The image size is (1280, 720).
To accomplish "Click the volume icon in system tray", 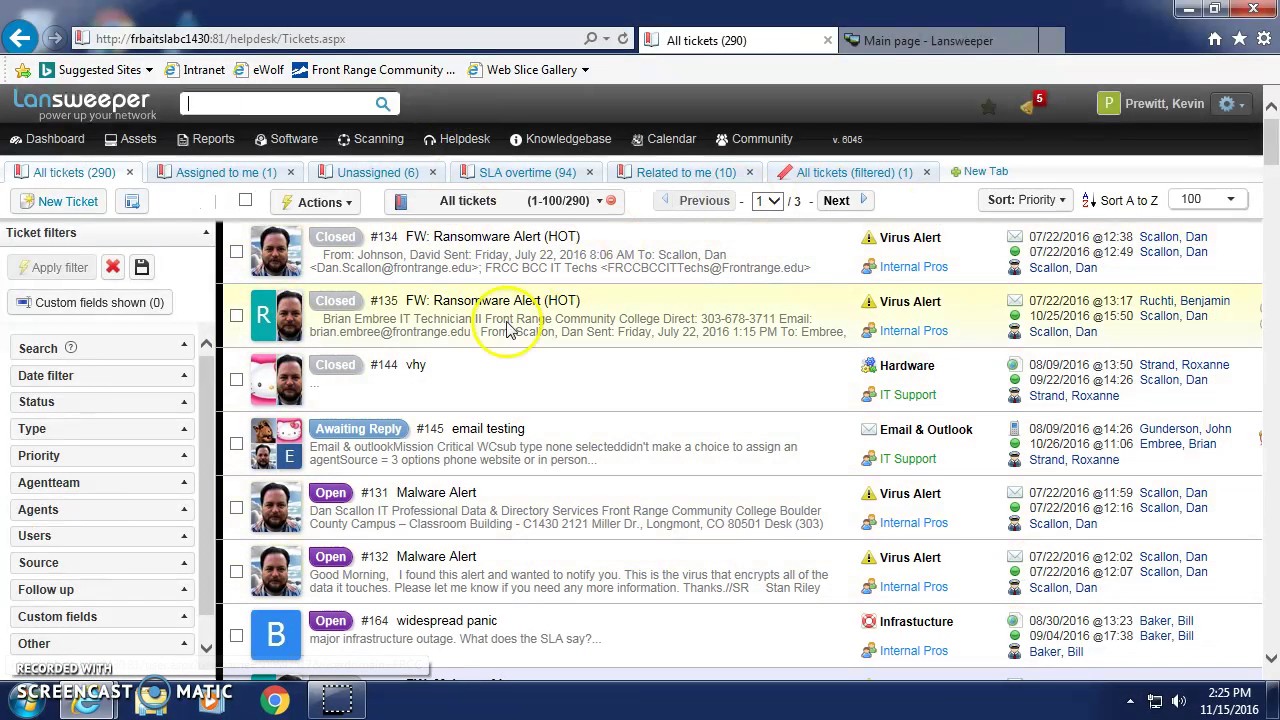I will (x=1179, y=701).
